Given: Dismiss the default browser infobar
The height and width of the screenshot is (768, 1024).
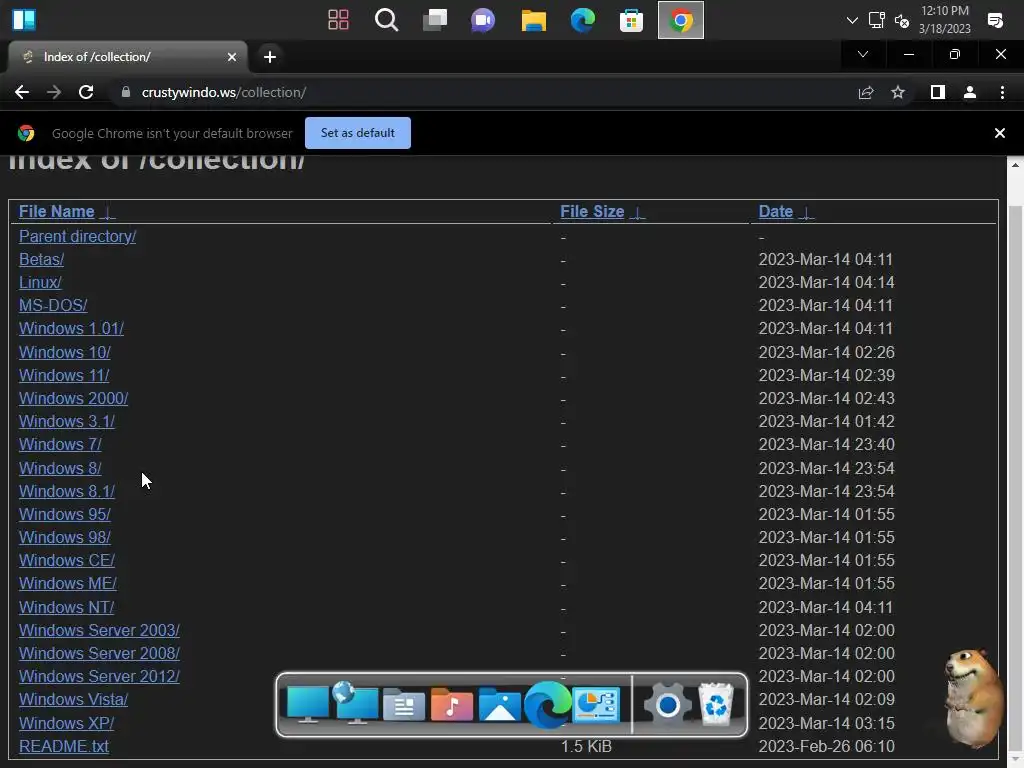Looking at the screenshot, I should (999, 133).
